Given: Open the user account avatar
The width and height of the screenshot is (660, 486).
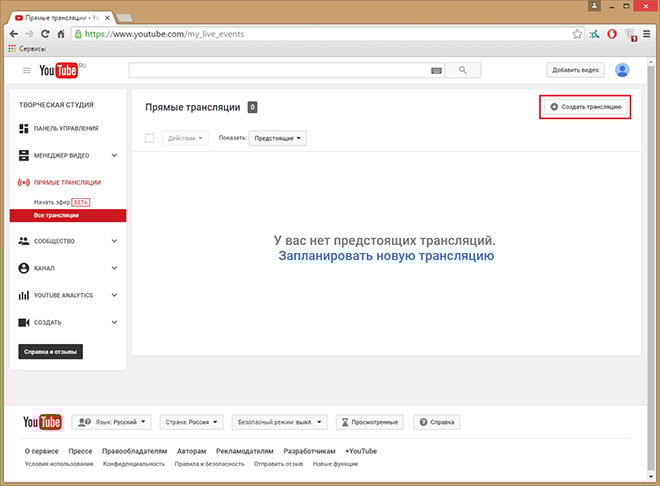Looking at the screenshot, I should [622, 70].
